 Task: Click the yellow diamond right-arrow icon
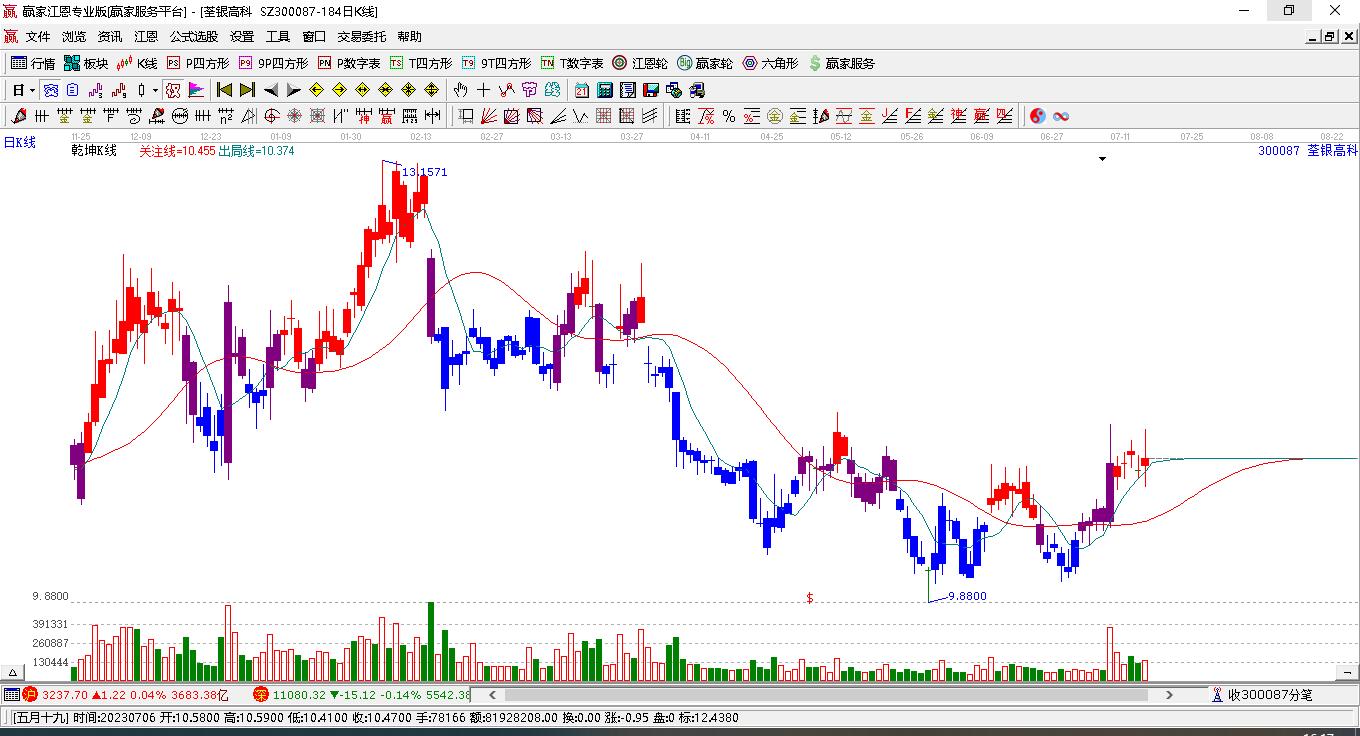click(340, 90)
